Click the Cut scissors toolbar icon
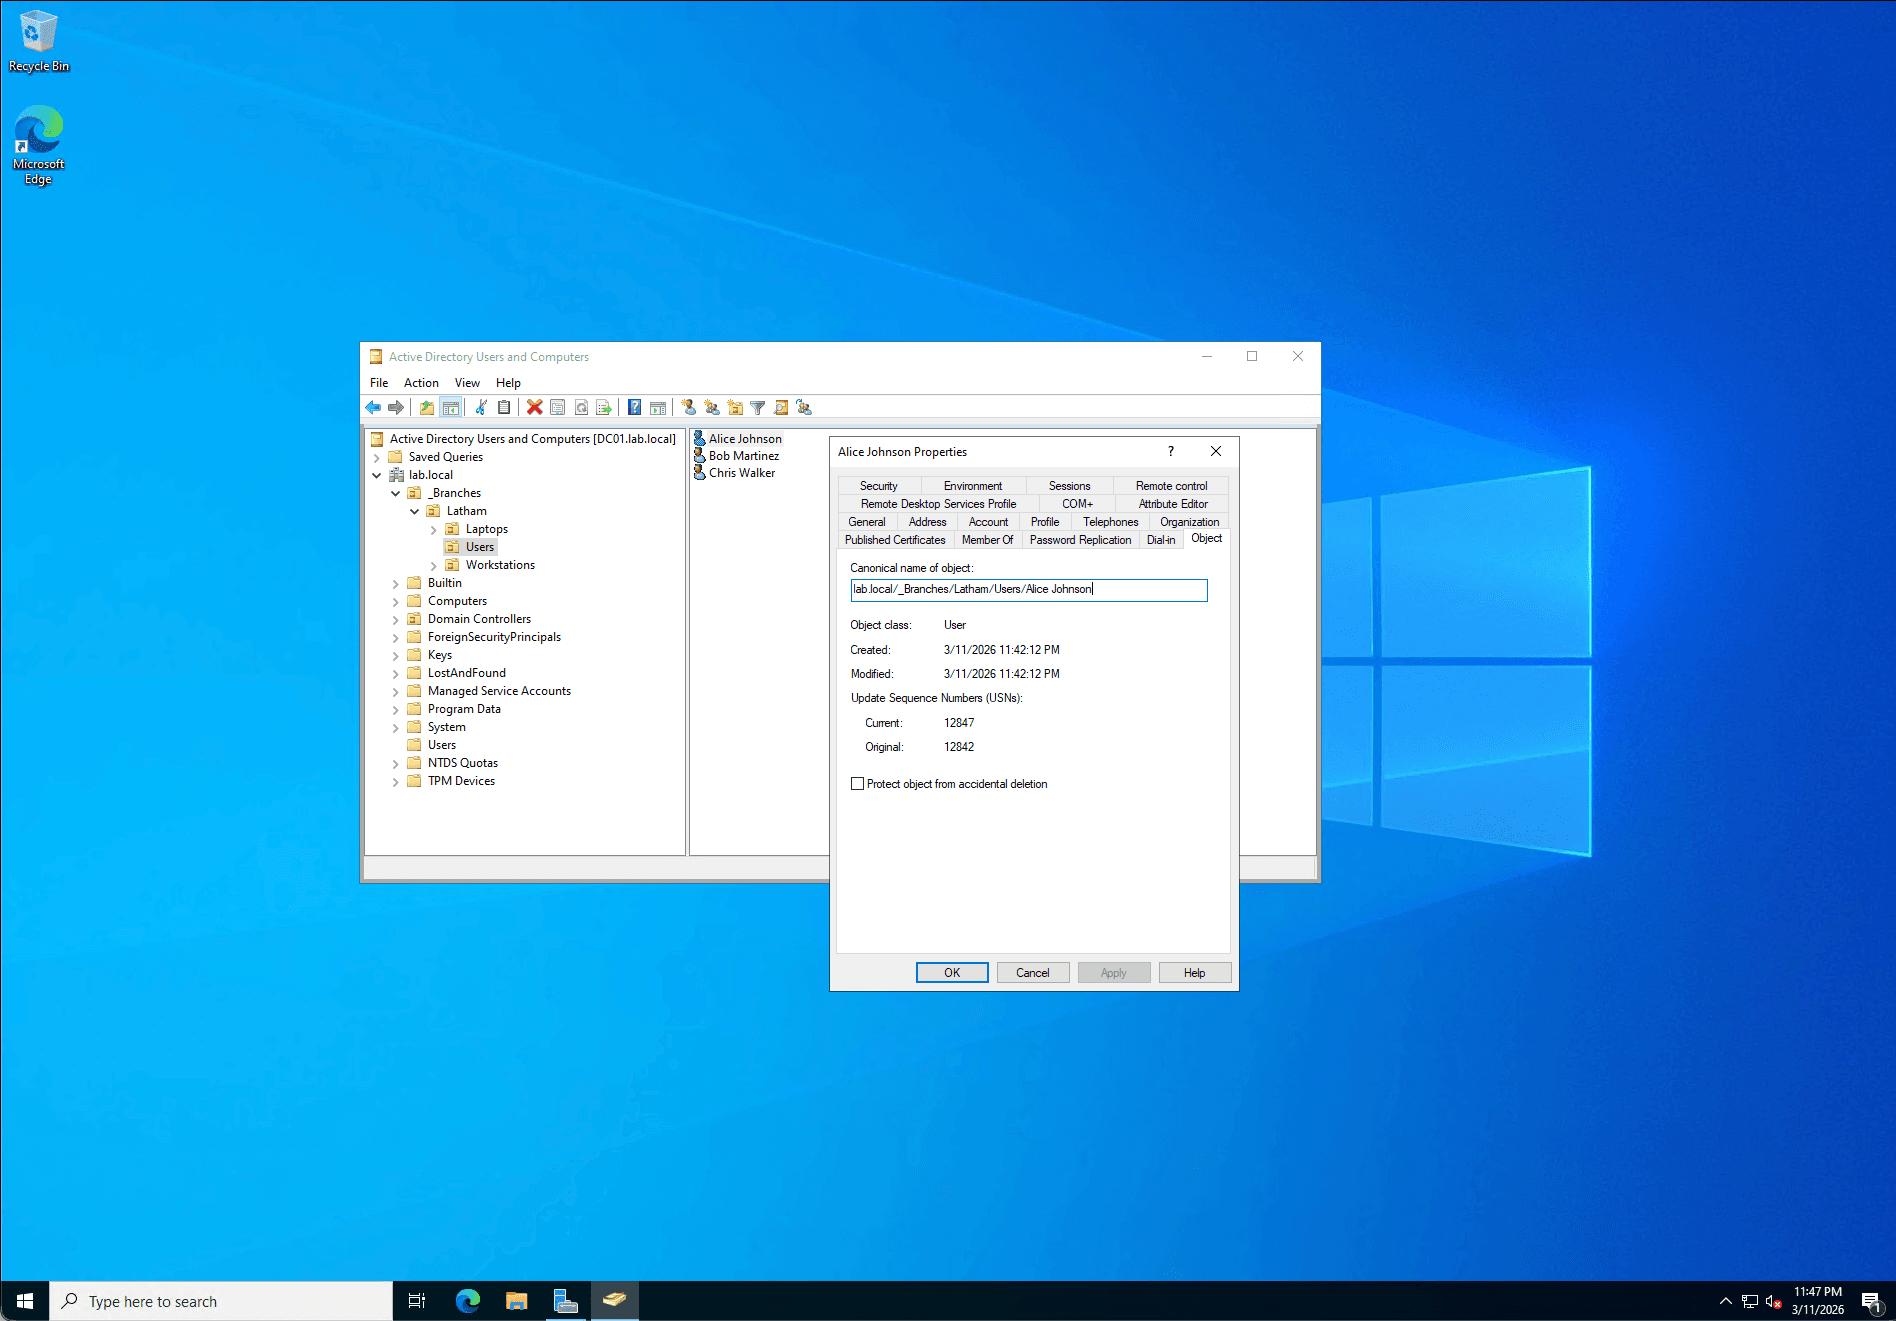The image size is (1896, 1321). click(481, 407)
